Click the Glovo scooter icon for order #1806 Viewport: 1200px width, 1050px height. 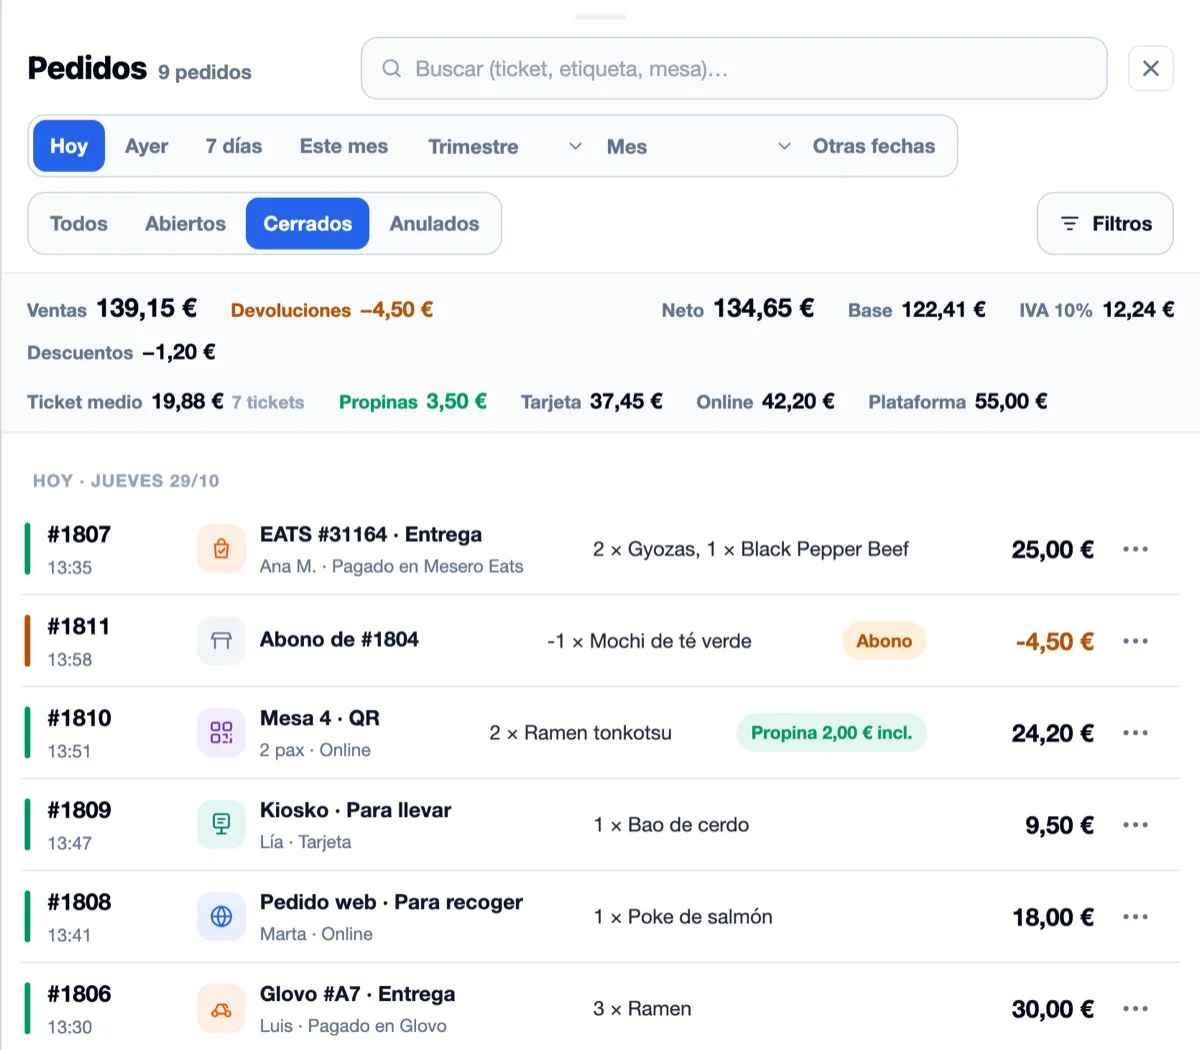[x=221, y=1009]
